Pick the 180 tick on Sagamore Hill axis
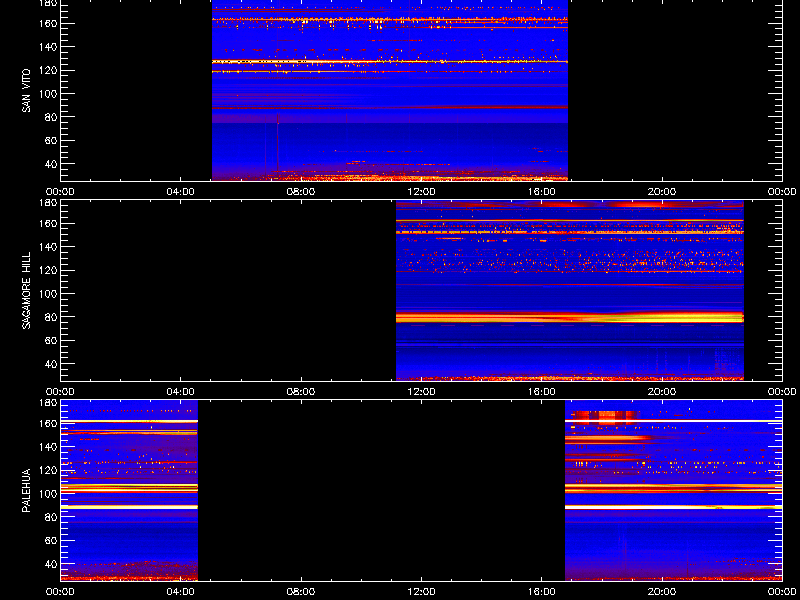Image resolution: width=800 pixels, height=600 pixels. (x=49, y=203)
